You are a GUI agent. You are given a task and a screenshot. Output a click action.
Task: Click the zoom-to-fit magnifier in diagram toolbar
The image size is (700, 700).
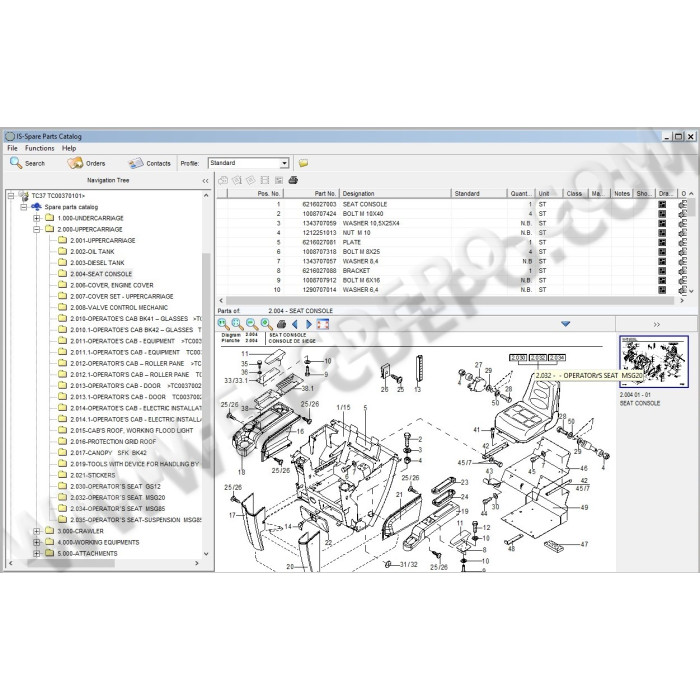tap(238, 324)
